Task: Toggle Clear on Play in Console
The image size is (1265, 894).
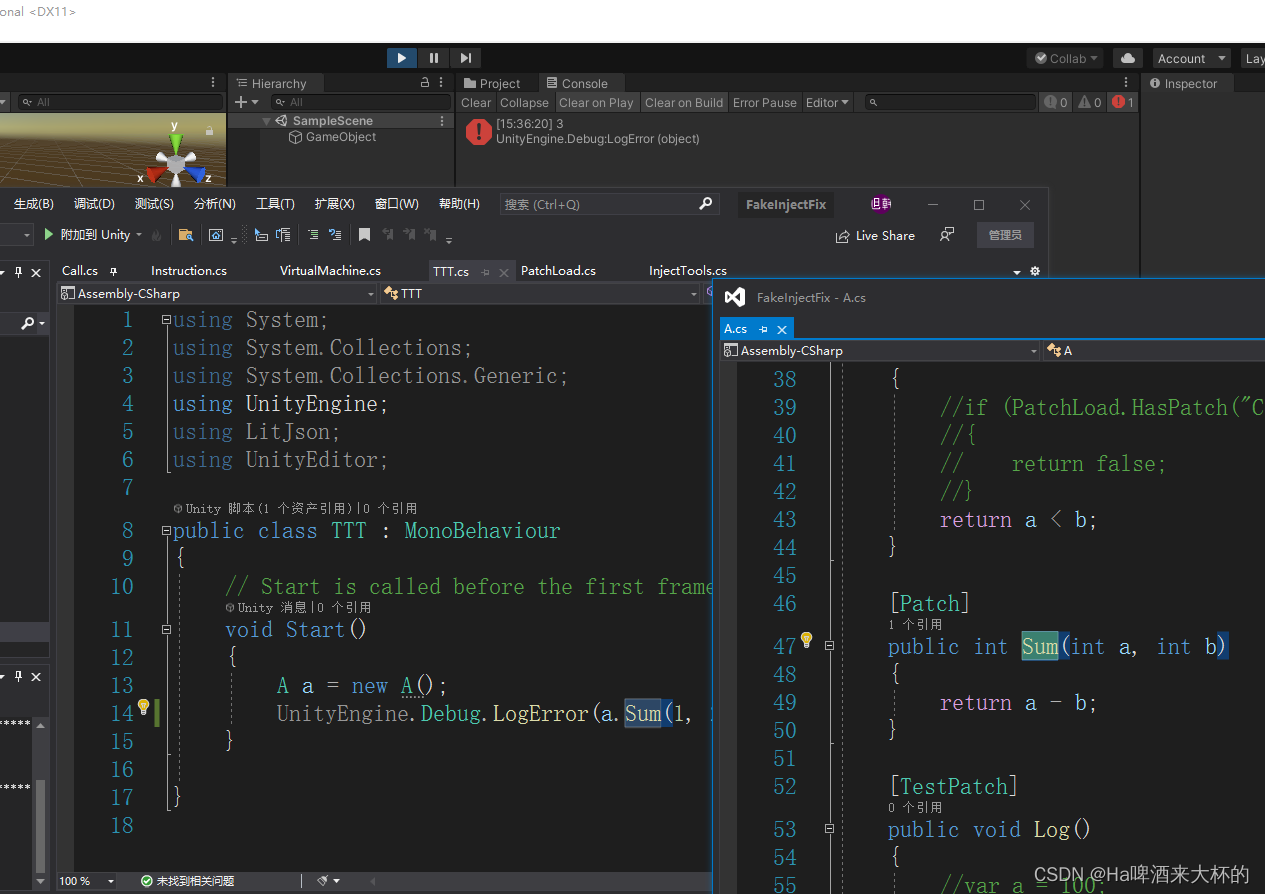Action: pos(595,102)
